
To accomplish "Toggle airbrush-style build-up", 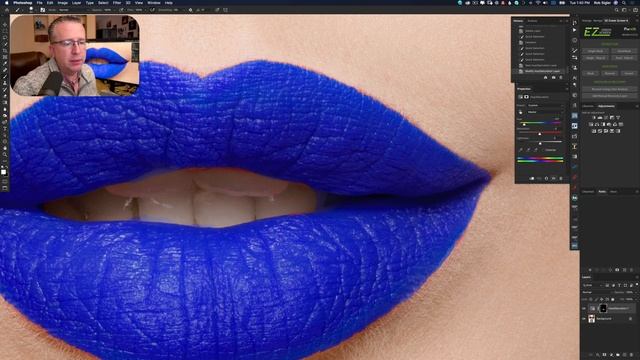I will 152,10.
